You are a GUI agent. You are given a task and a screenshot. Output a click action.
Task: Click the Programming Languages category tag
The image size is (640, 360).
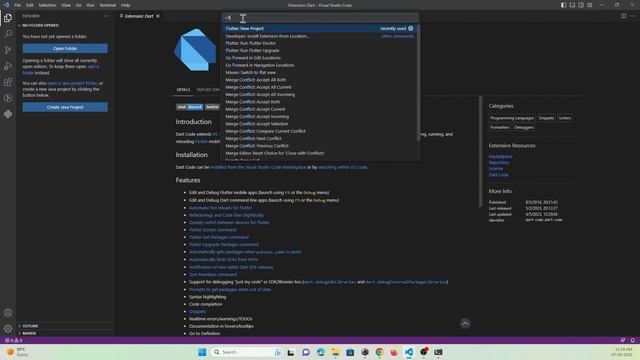tap(512, 118)
